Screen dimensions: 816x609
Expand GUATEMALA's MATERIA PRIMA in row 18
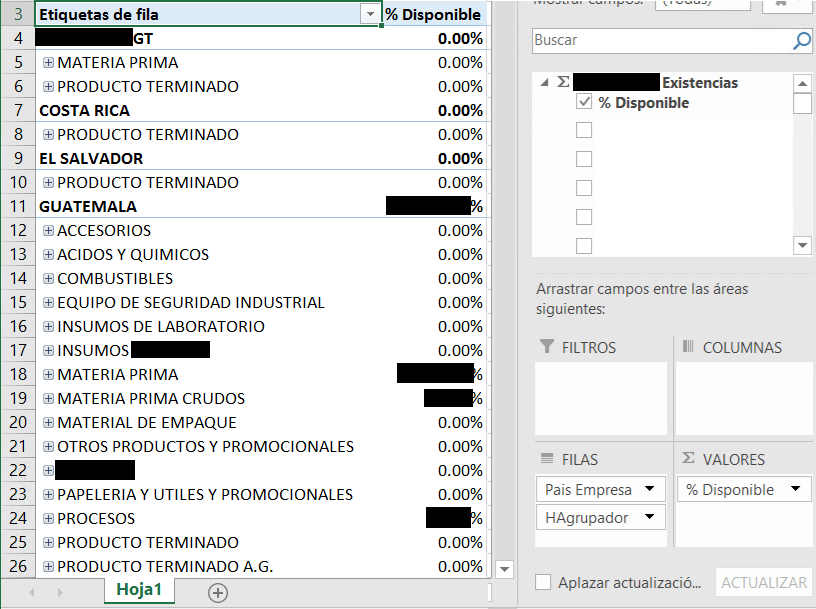(48, 374)
